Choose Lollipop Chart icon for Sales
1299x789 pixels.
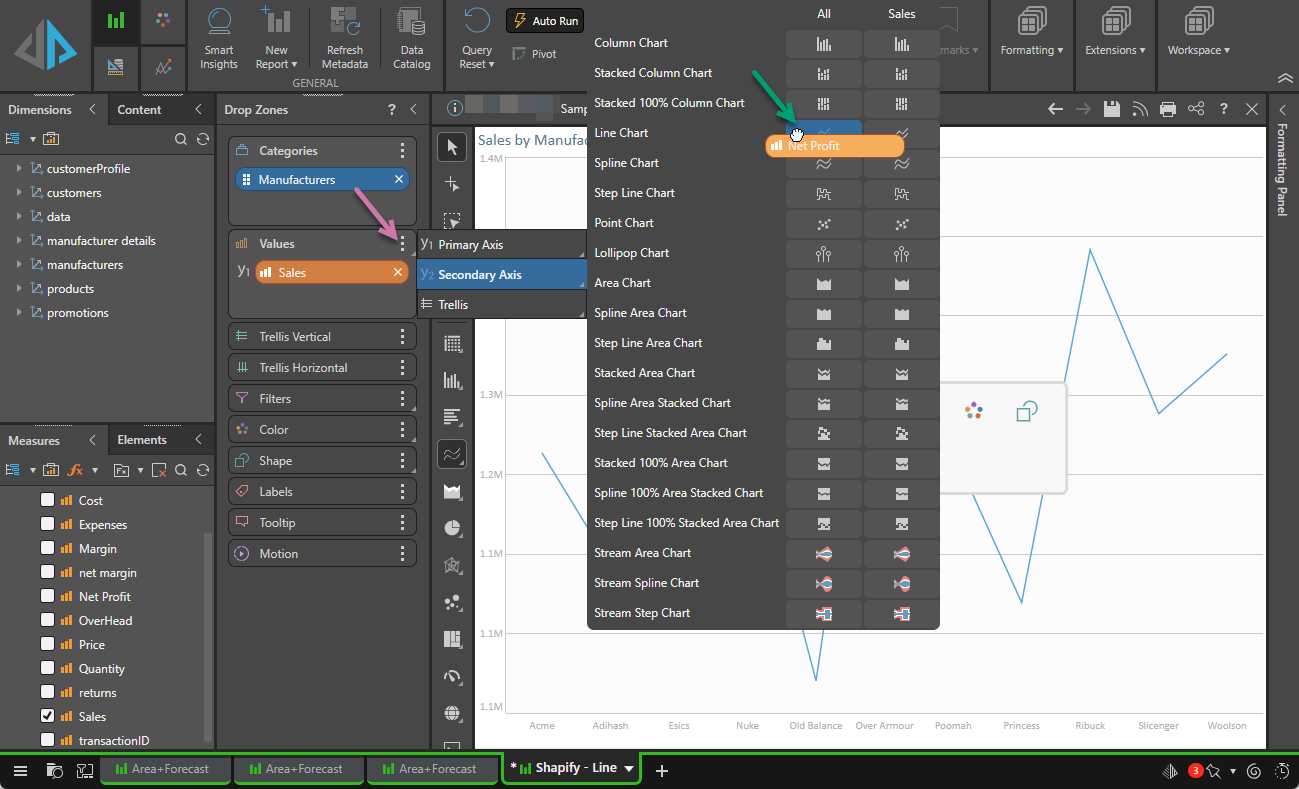(901, 253)
